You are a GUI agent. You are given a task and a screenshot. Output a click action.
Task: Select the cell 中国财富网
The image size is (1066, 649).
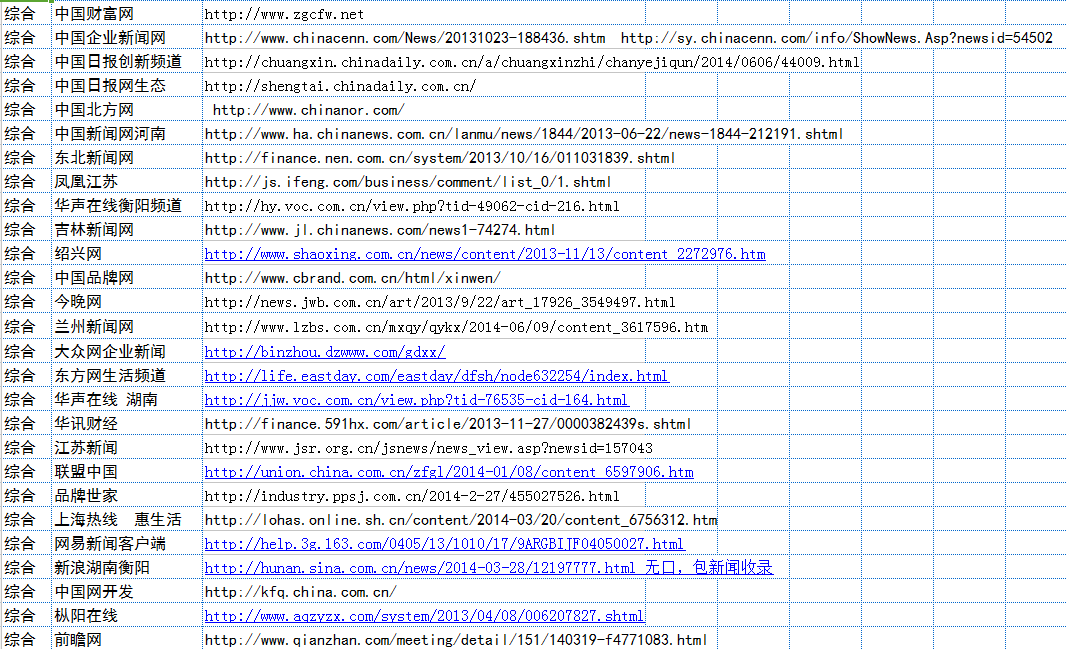click(x=126, y=14)
